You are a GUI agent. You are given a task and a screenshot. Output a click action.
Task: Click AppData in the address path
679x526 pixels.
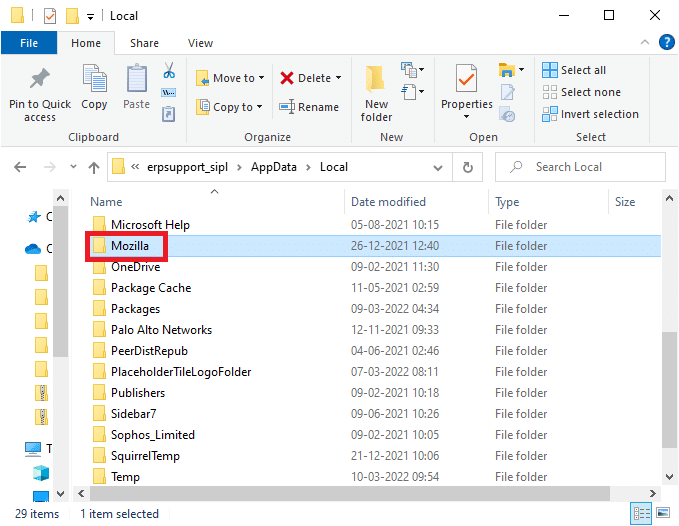click(274, 167)
